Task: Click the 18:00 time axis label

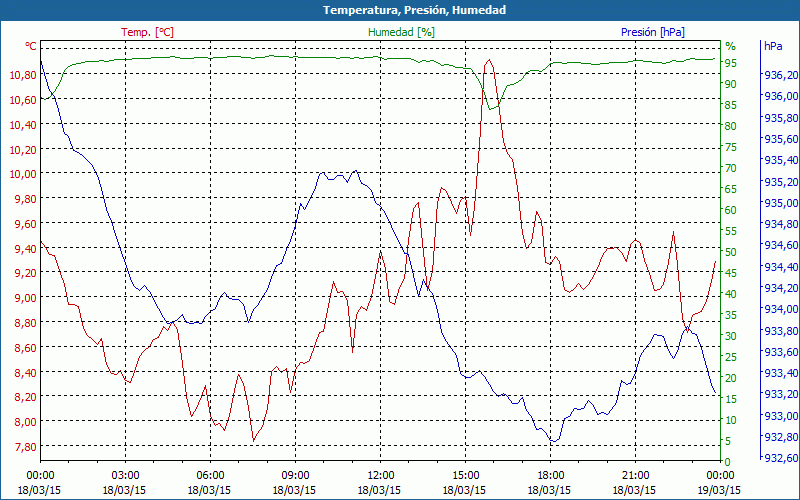Action: click(551, 476)
